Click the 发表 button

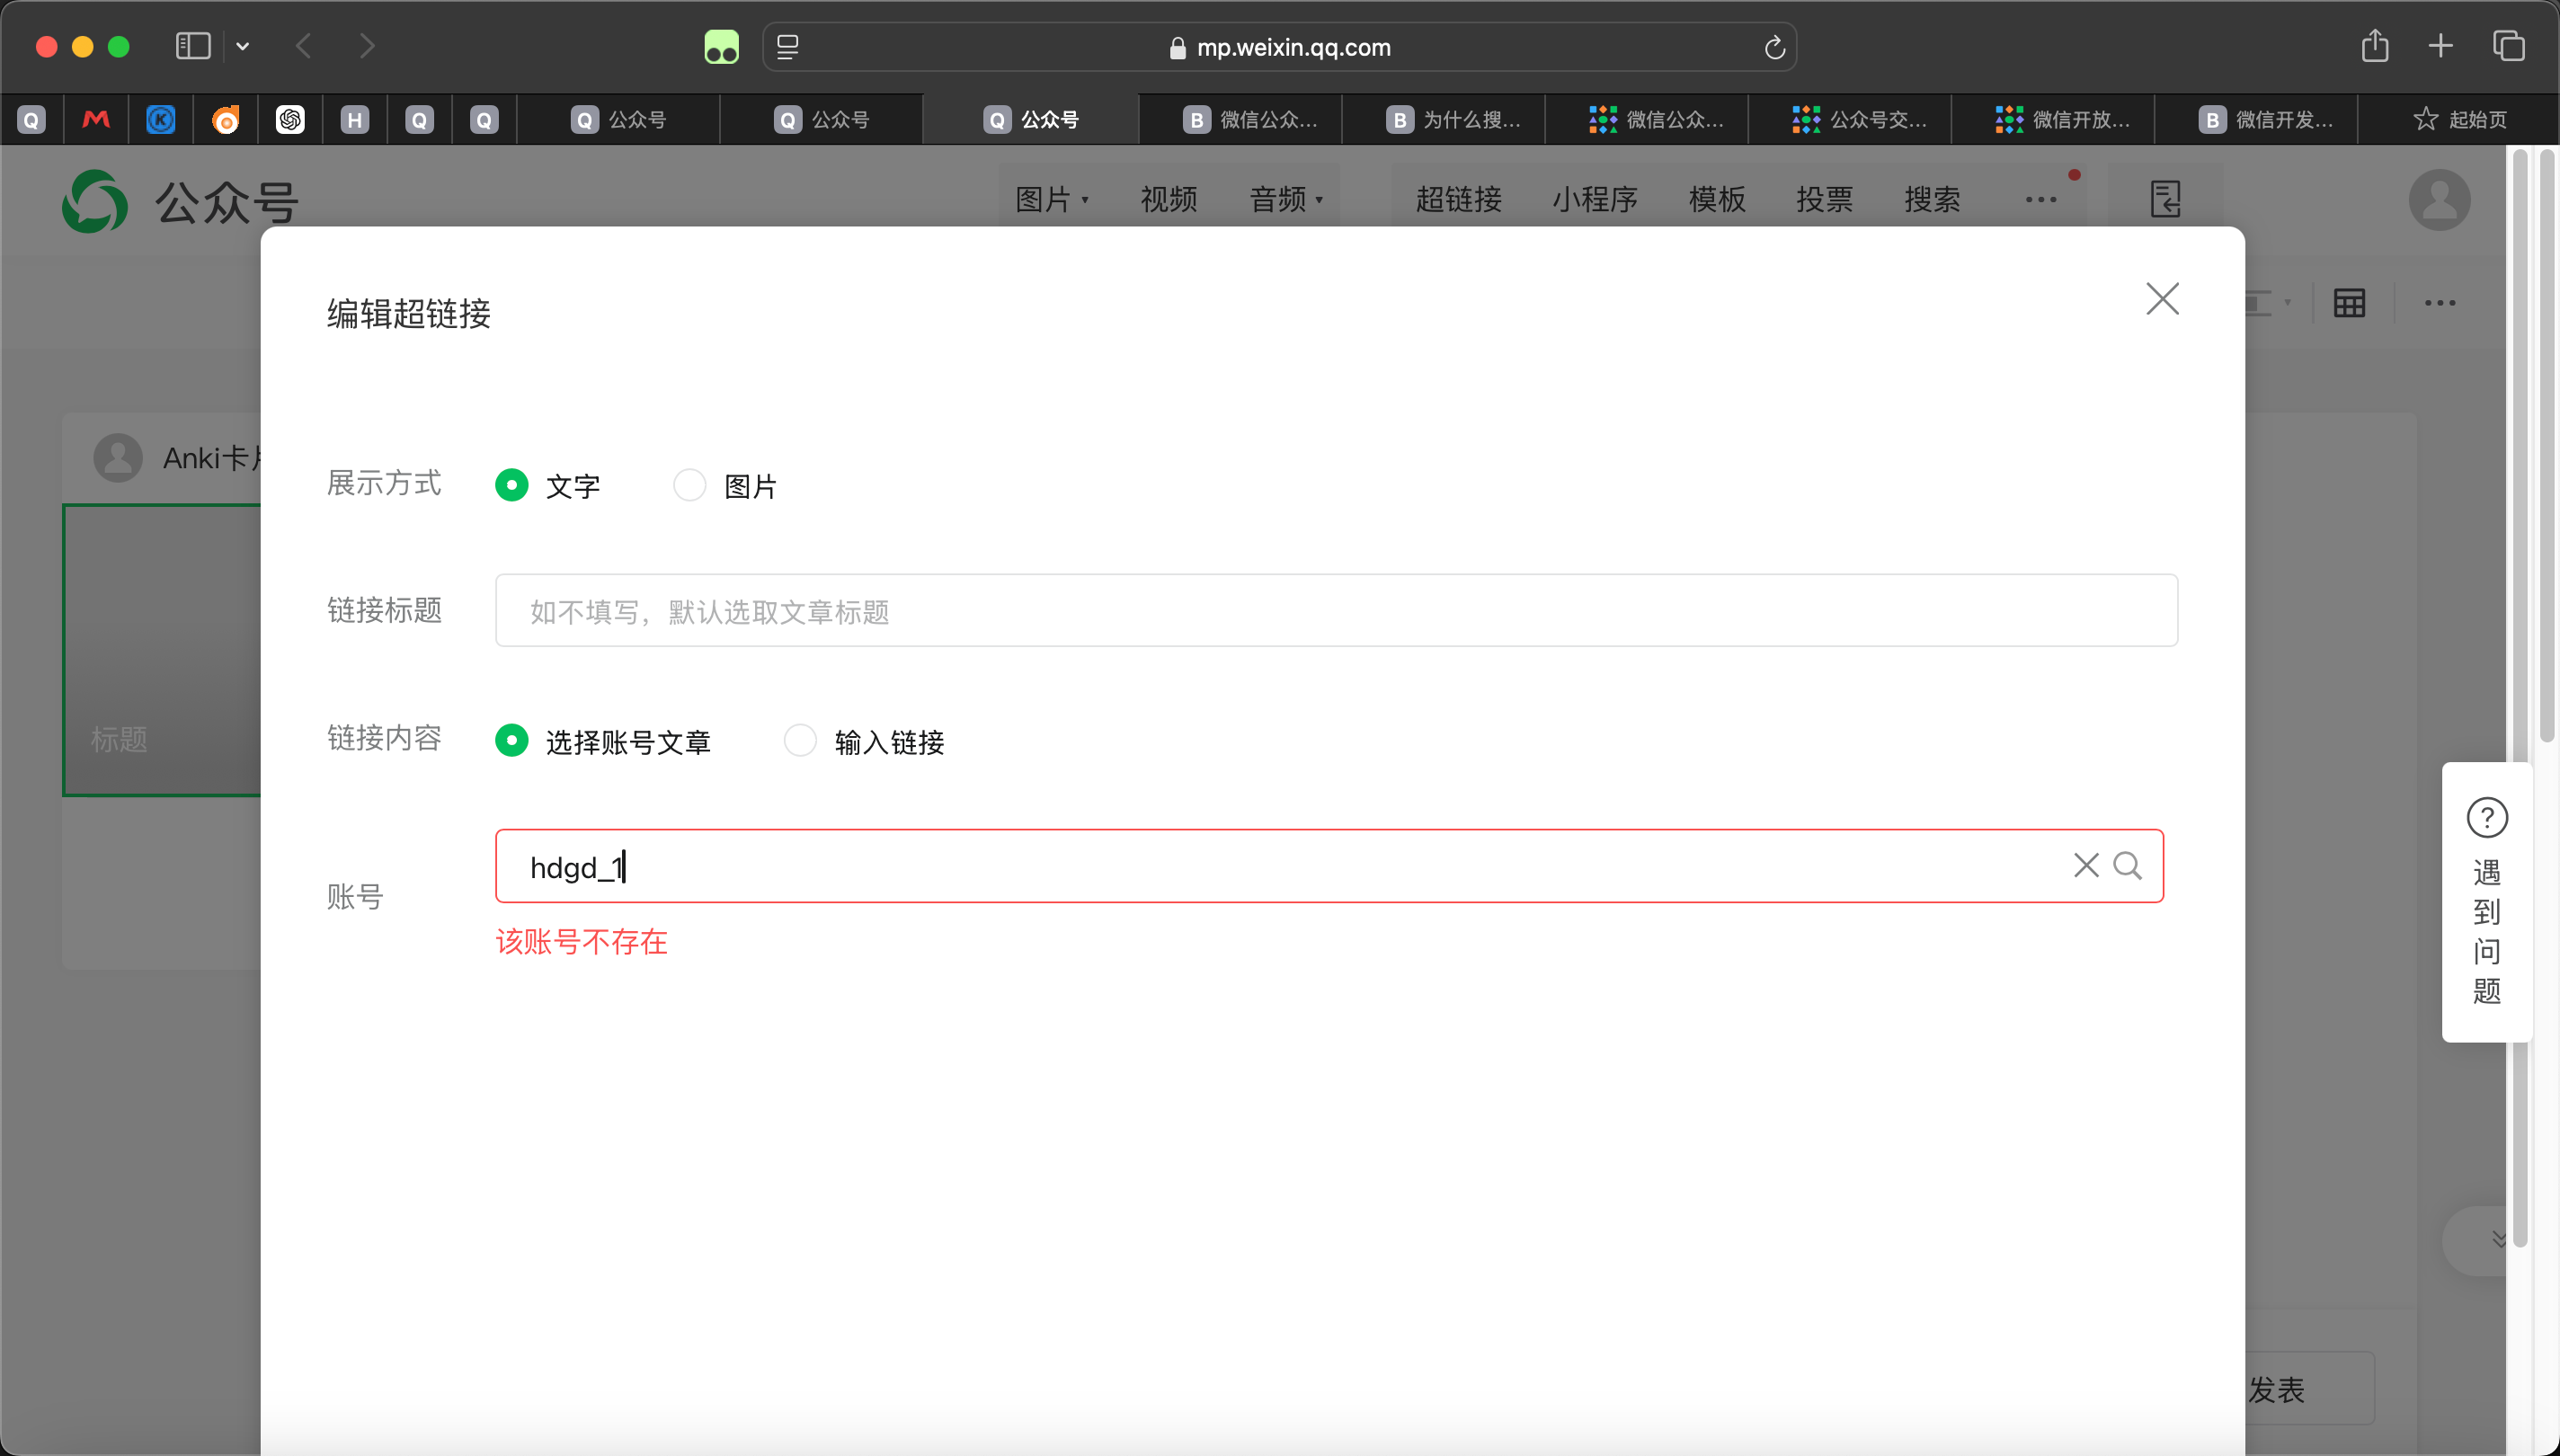pos(2276,1389)
